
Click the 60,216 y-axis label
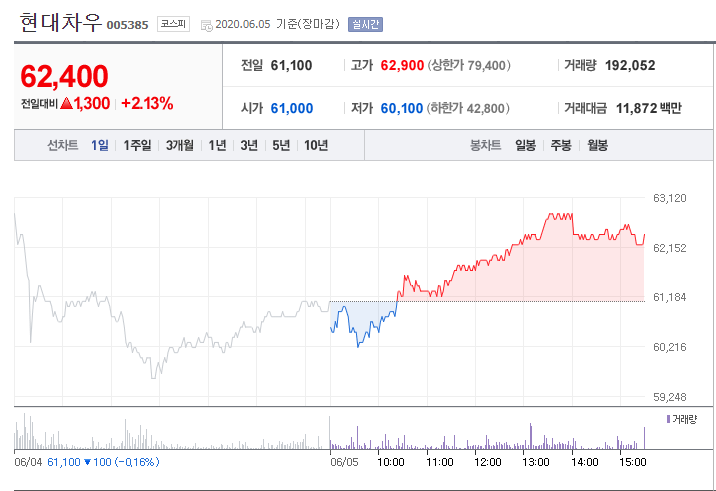tap(669, 347)
